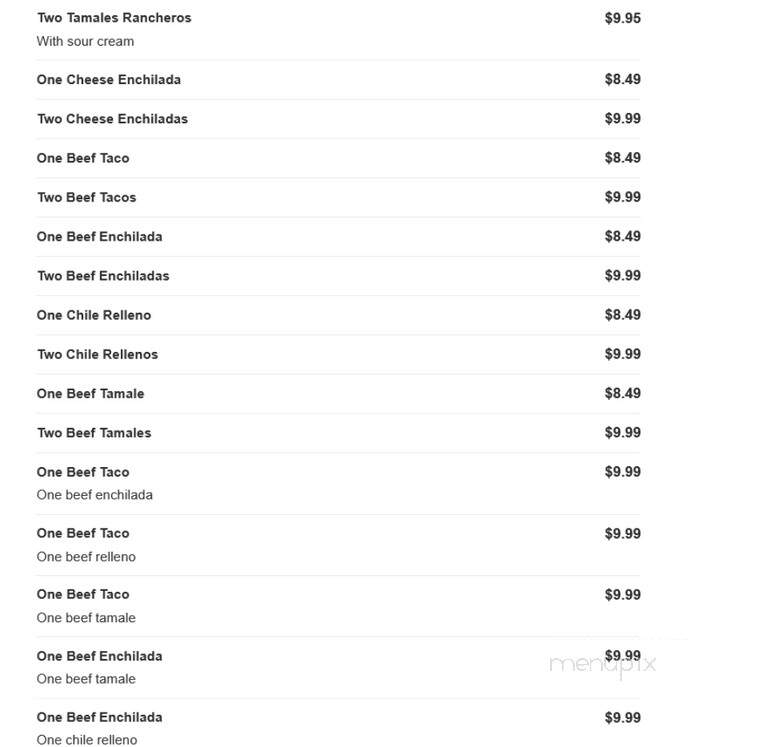Click the $8.49 price for One Chile Relleno

point(622,315)
